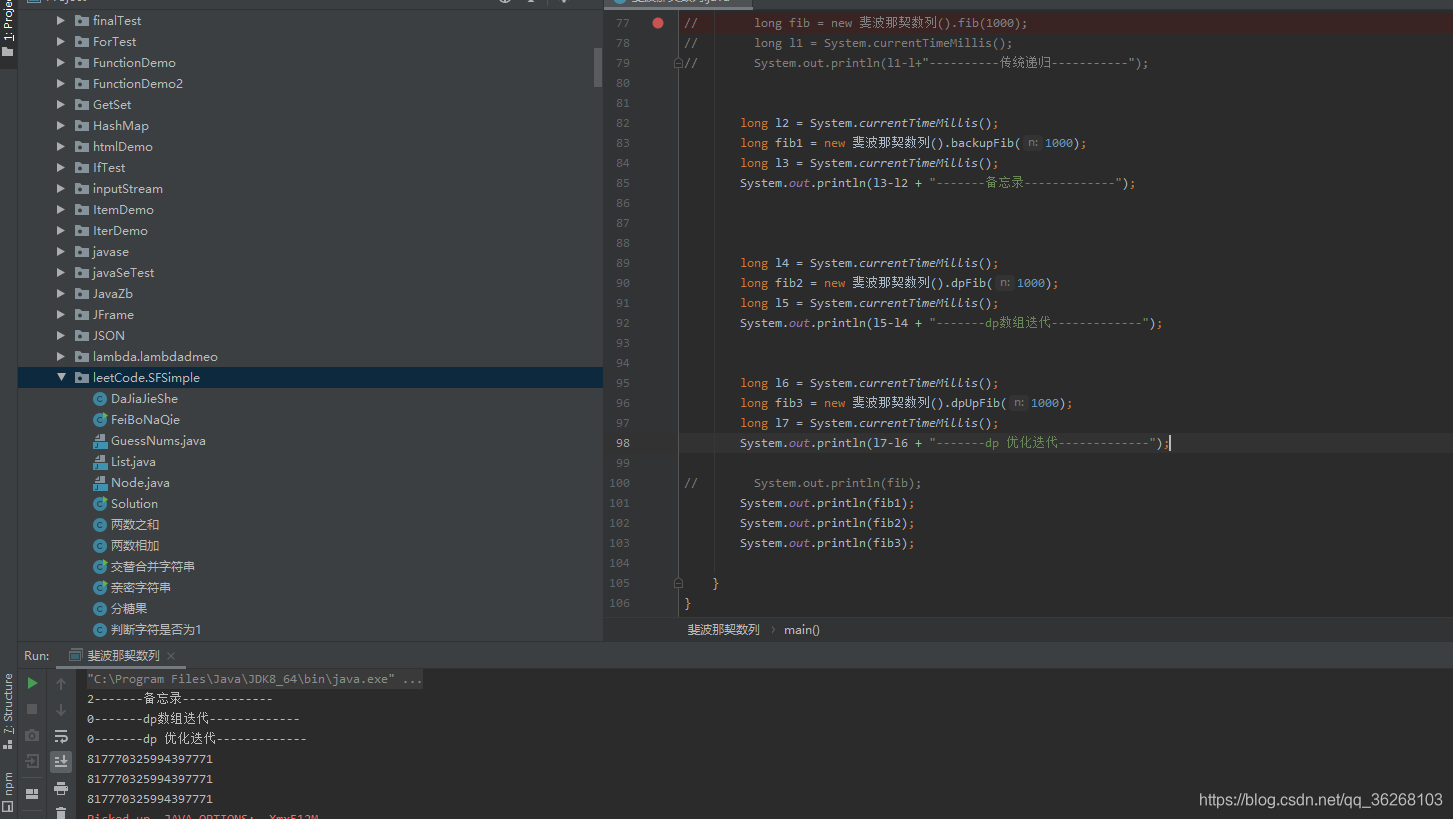Expand the finalTest folder

pos(61,21)
